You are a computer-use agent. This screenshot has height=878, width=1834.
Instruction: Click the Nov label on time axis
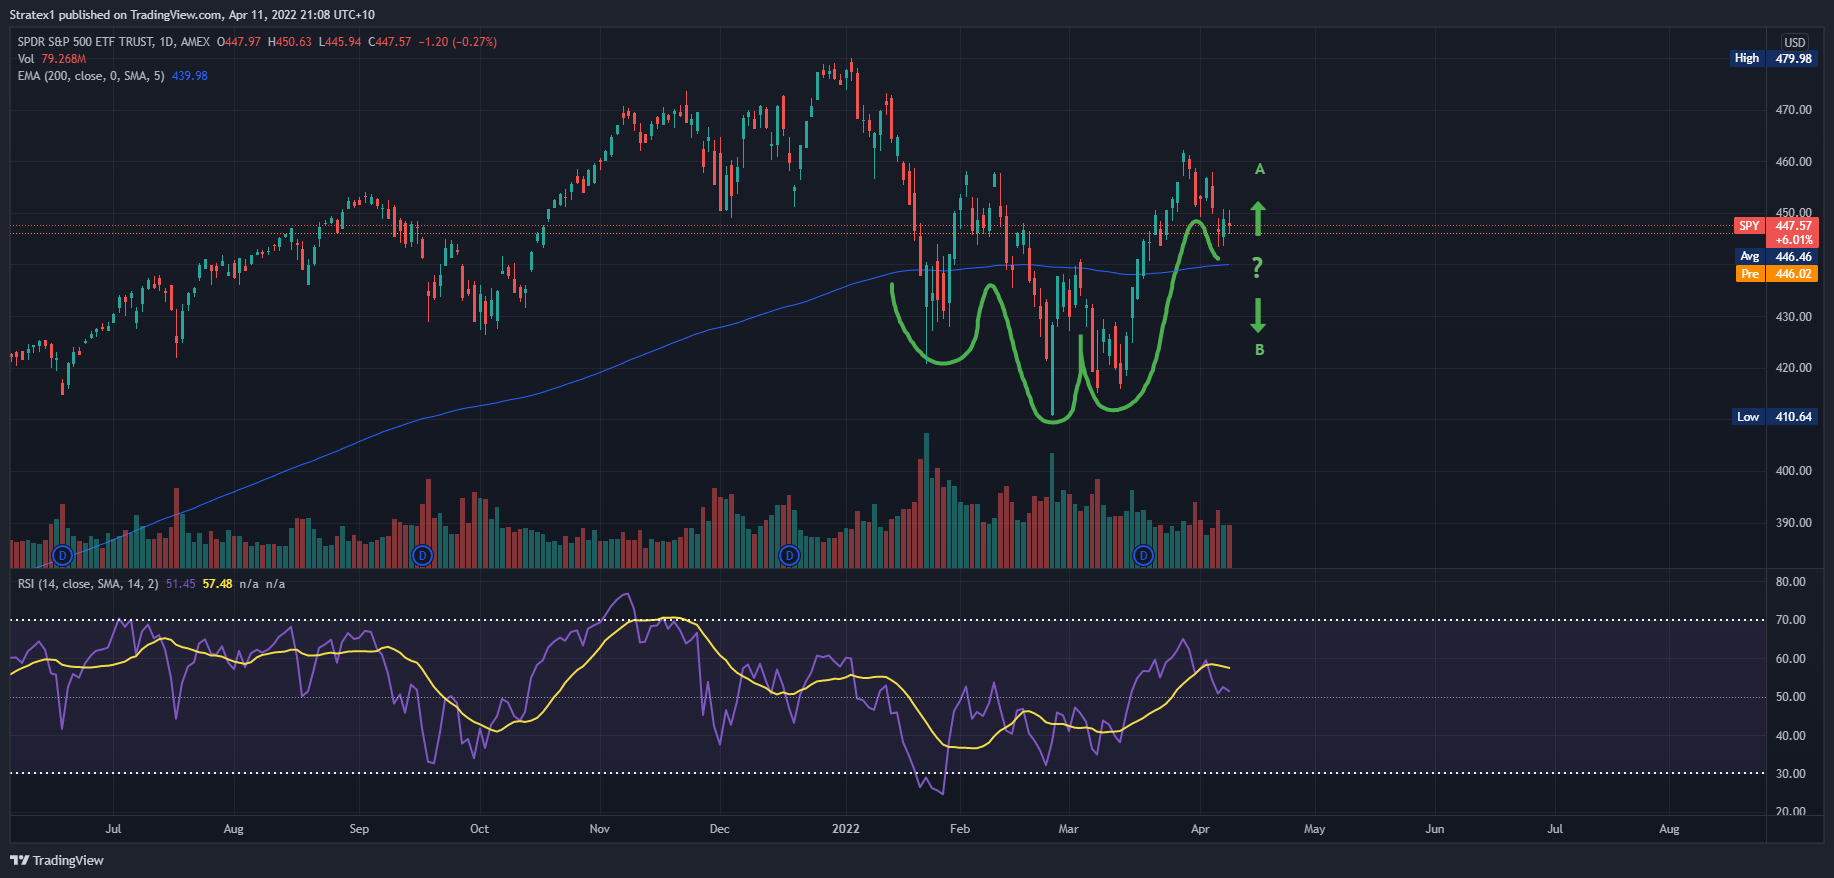600,829
